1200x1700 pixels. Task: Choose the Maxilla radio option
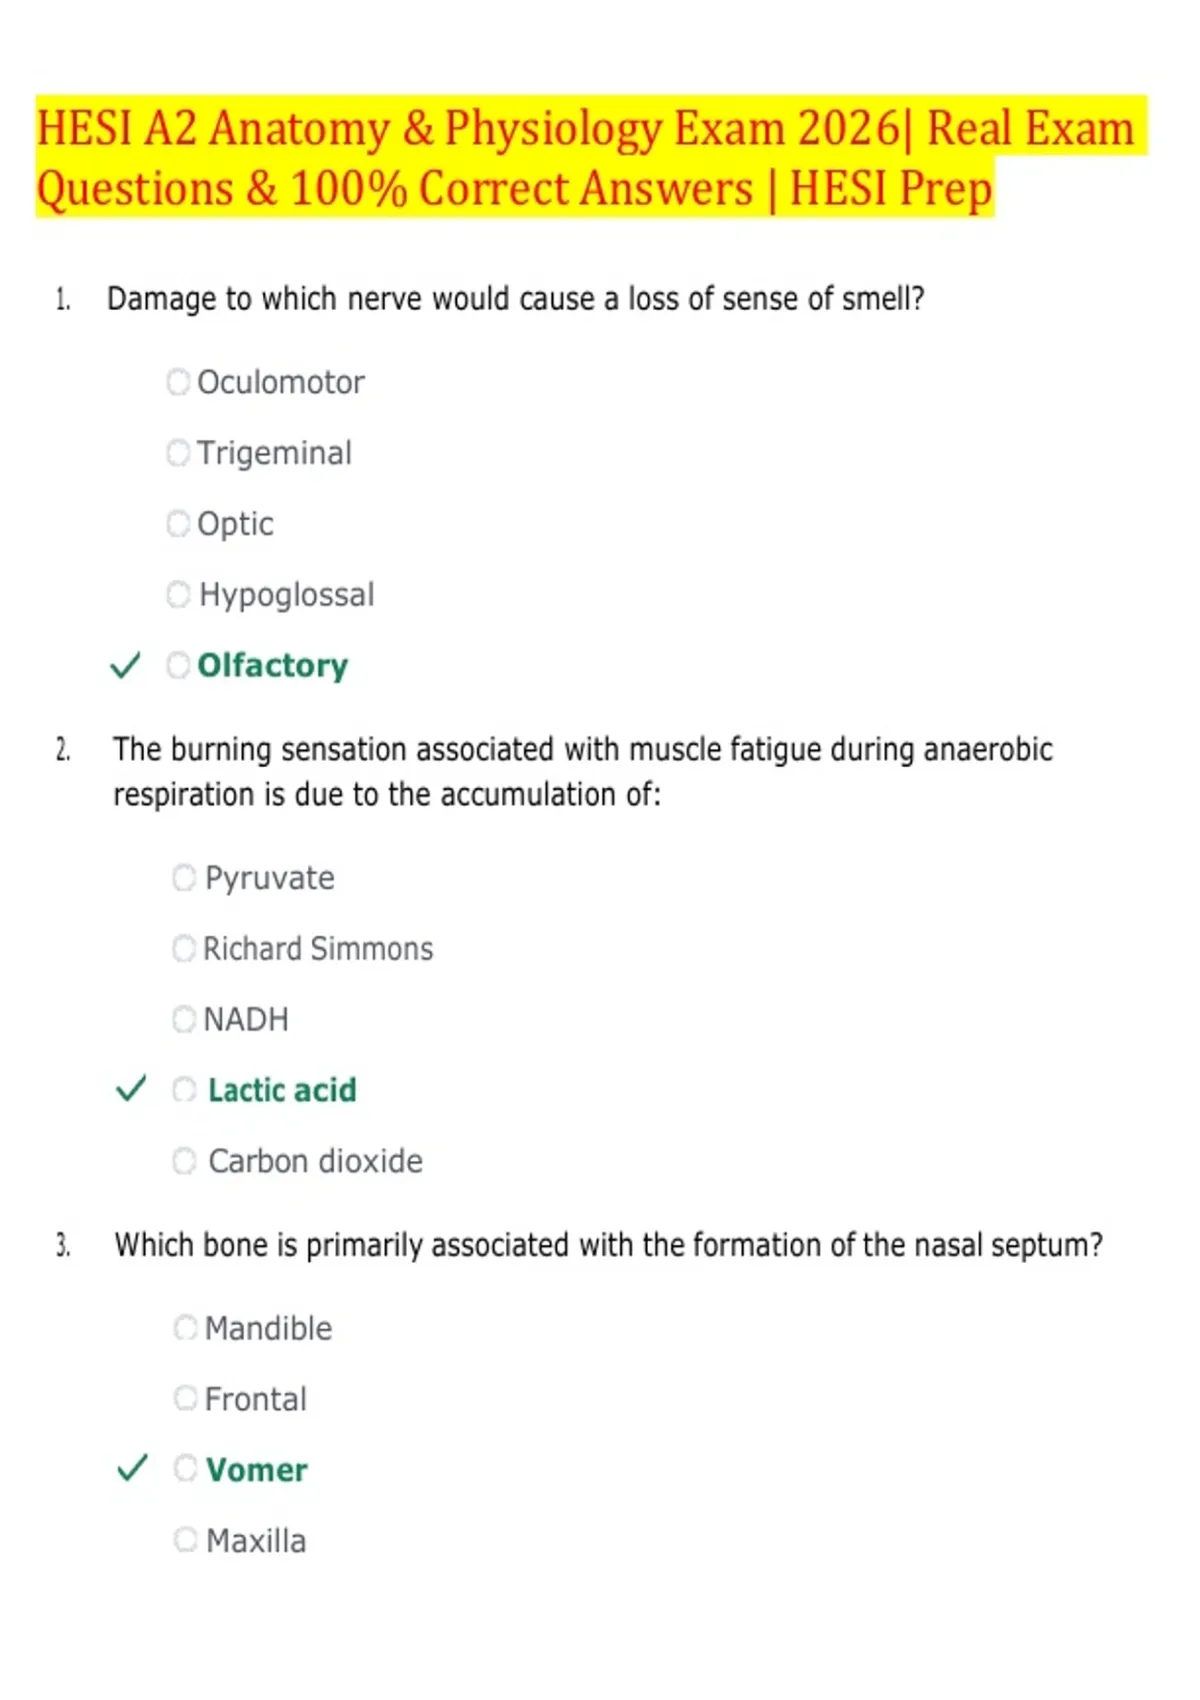[186, 1539]
